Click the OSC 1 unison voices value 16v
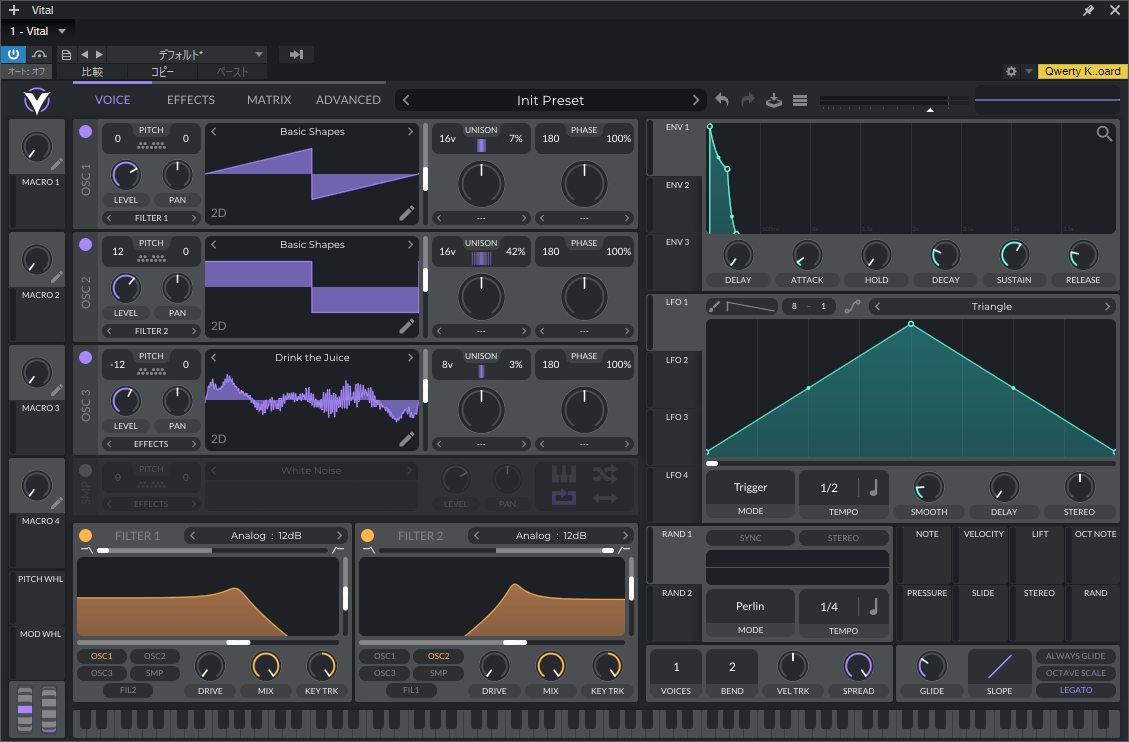This screenshot has height=742, width=1129. click(x=448, y=138)
